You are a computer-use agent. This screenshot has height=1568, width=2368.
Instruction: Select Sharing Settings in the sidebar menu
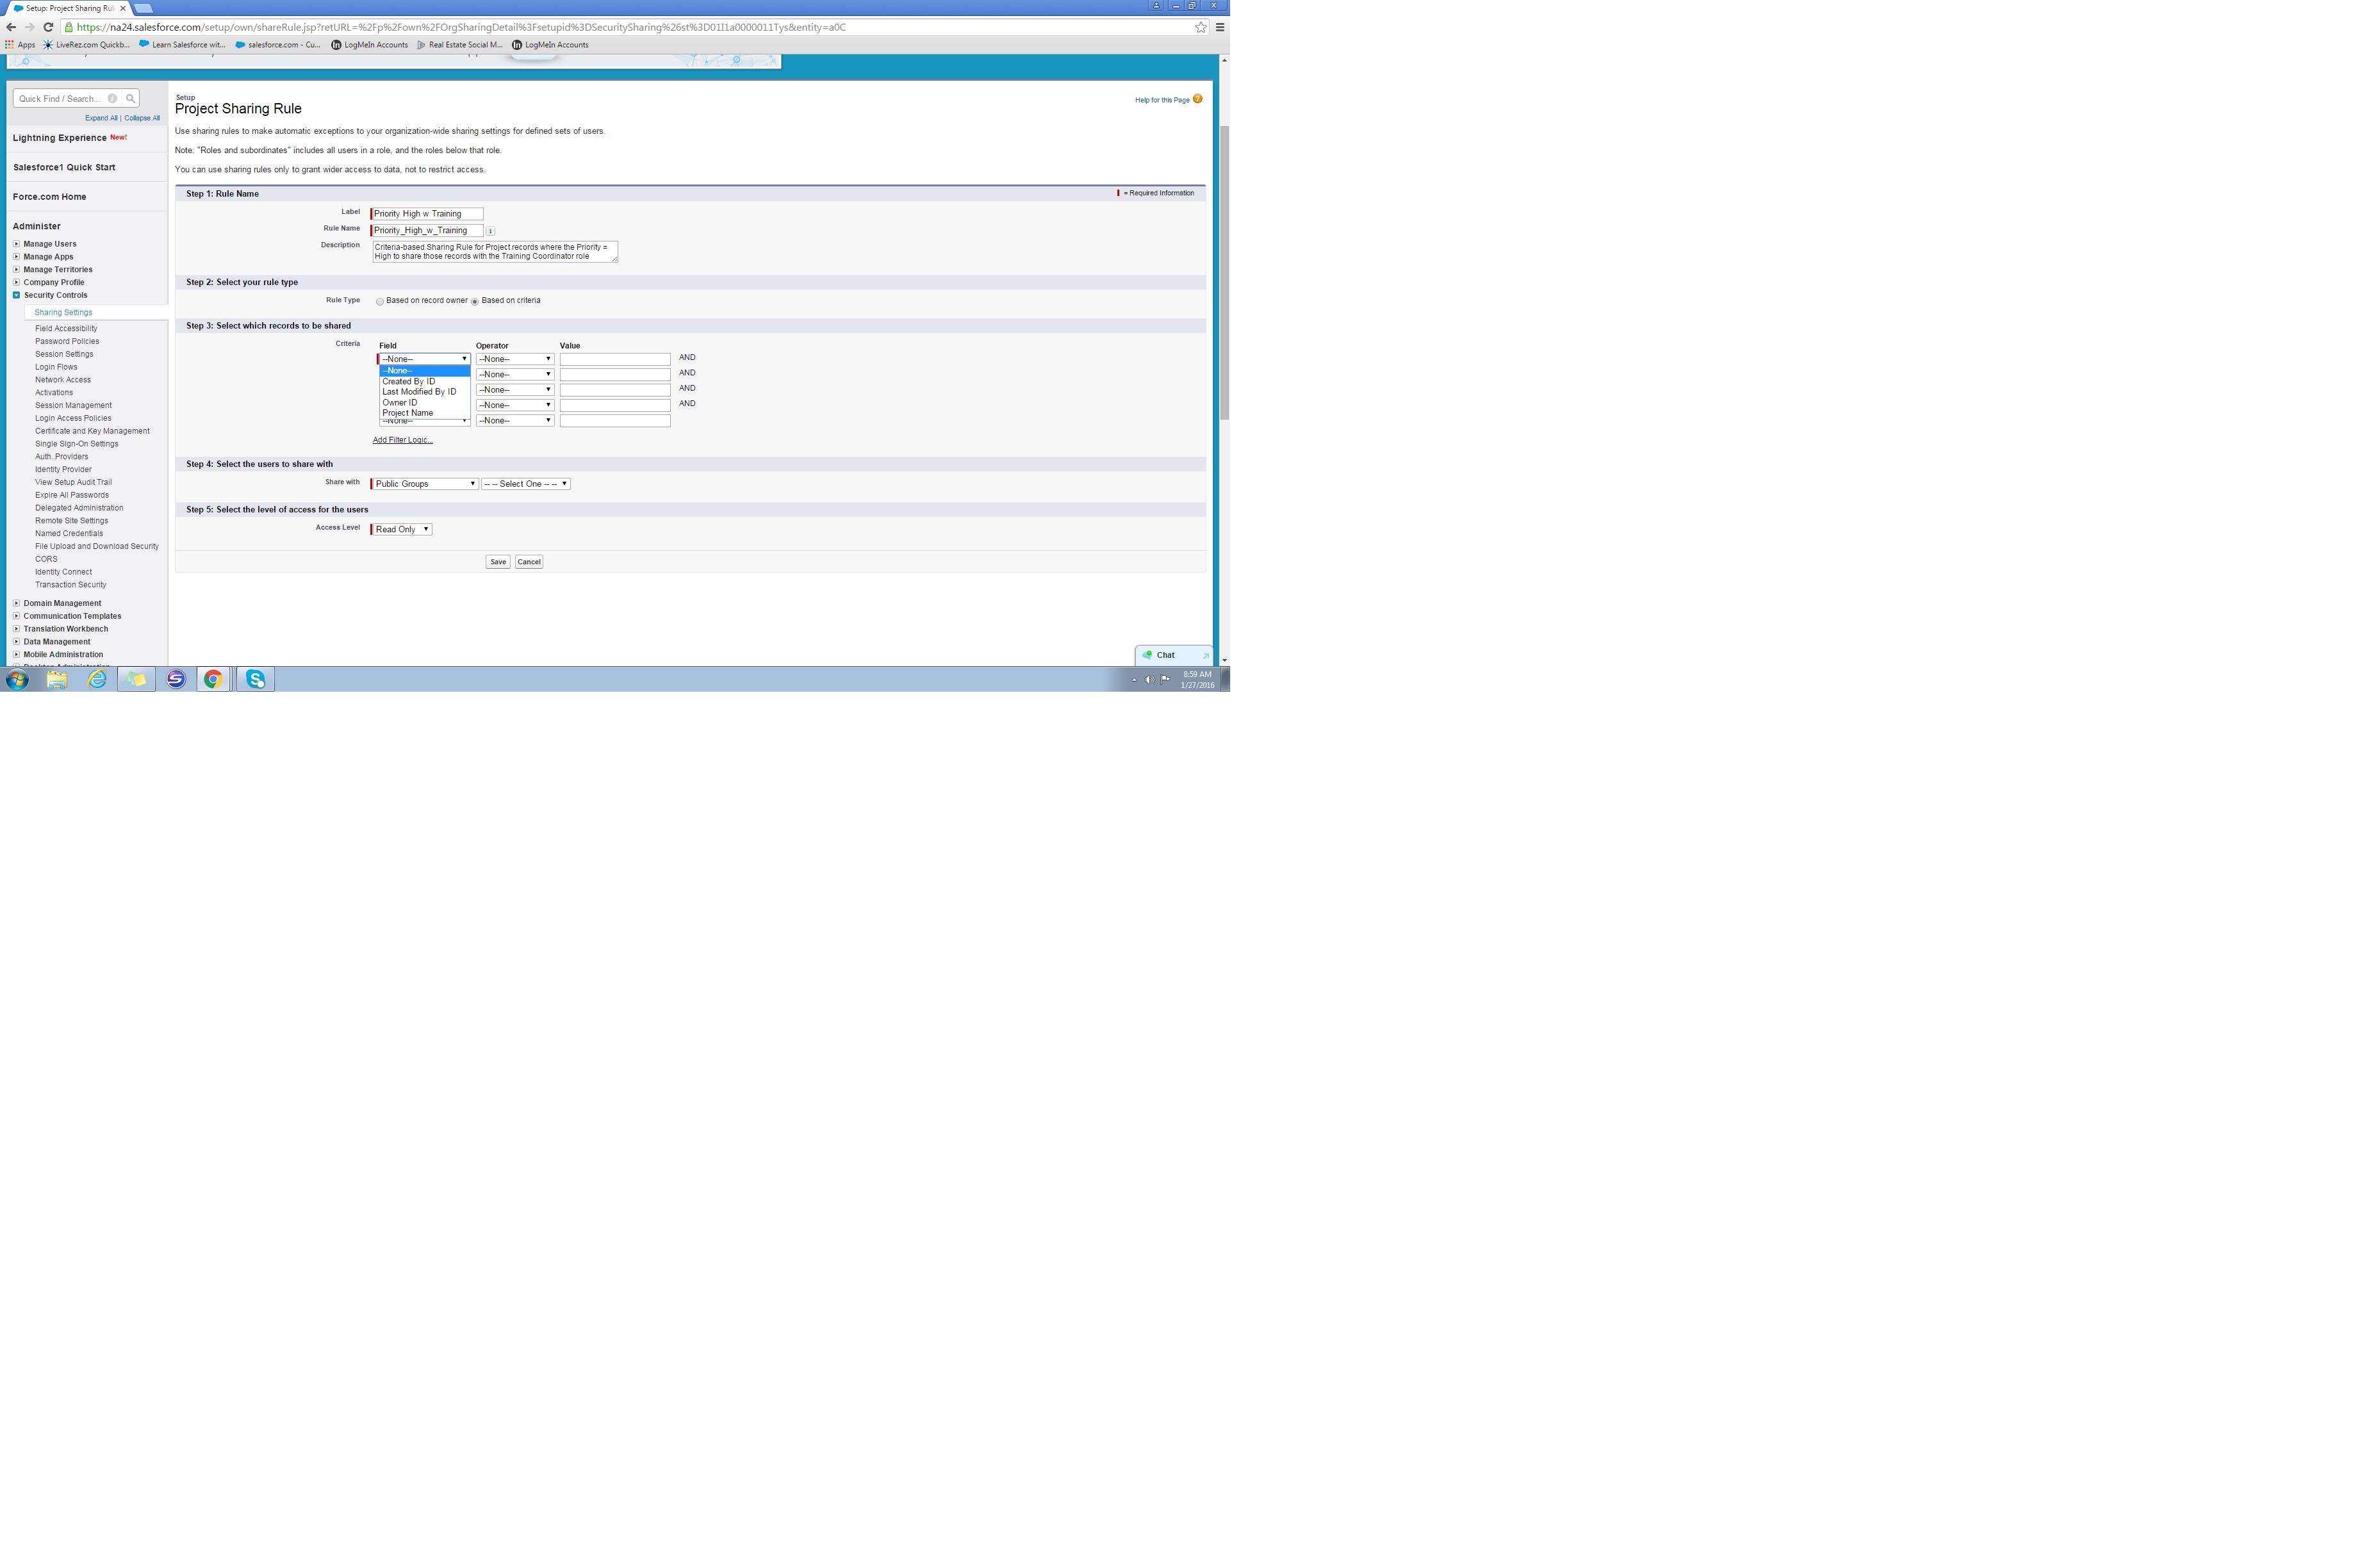click(x=63, y=312)
